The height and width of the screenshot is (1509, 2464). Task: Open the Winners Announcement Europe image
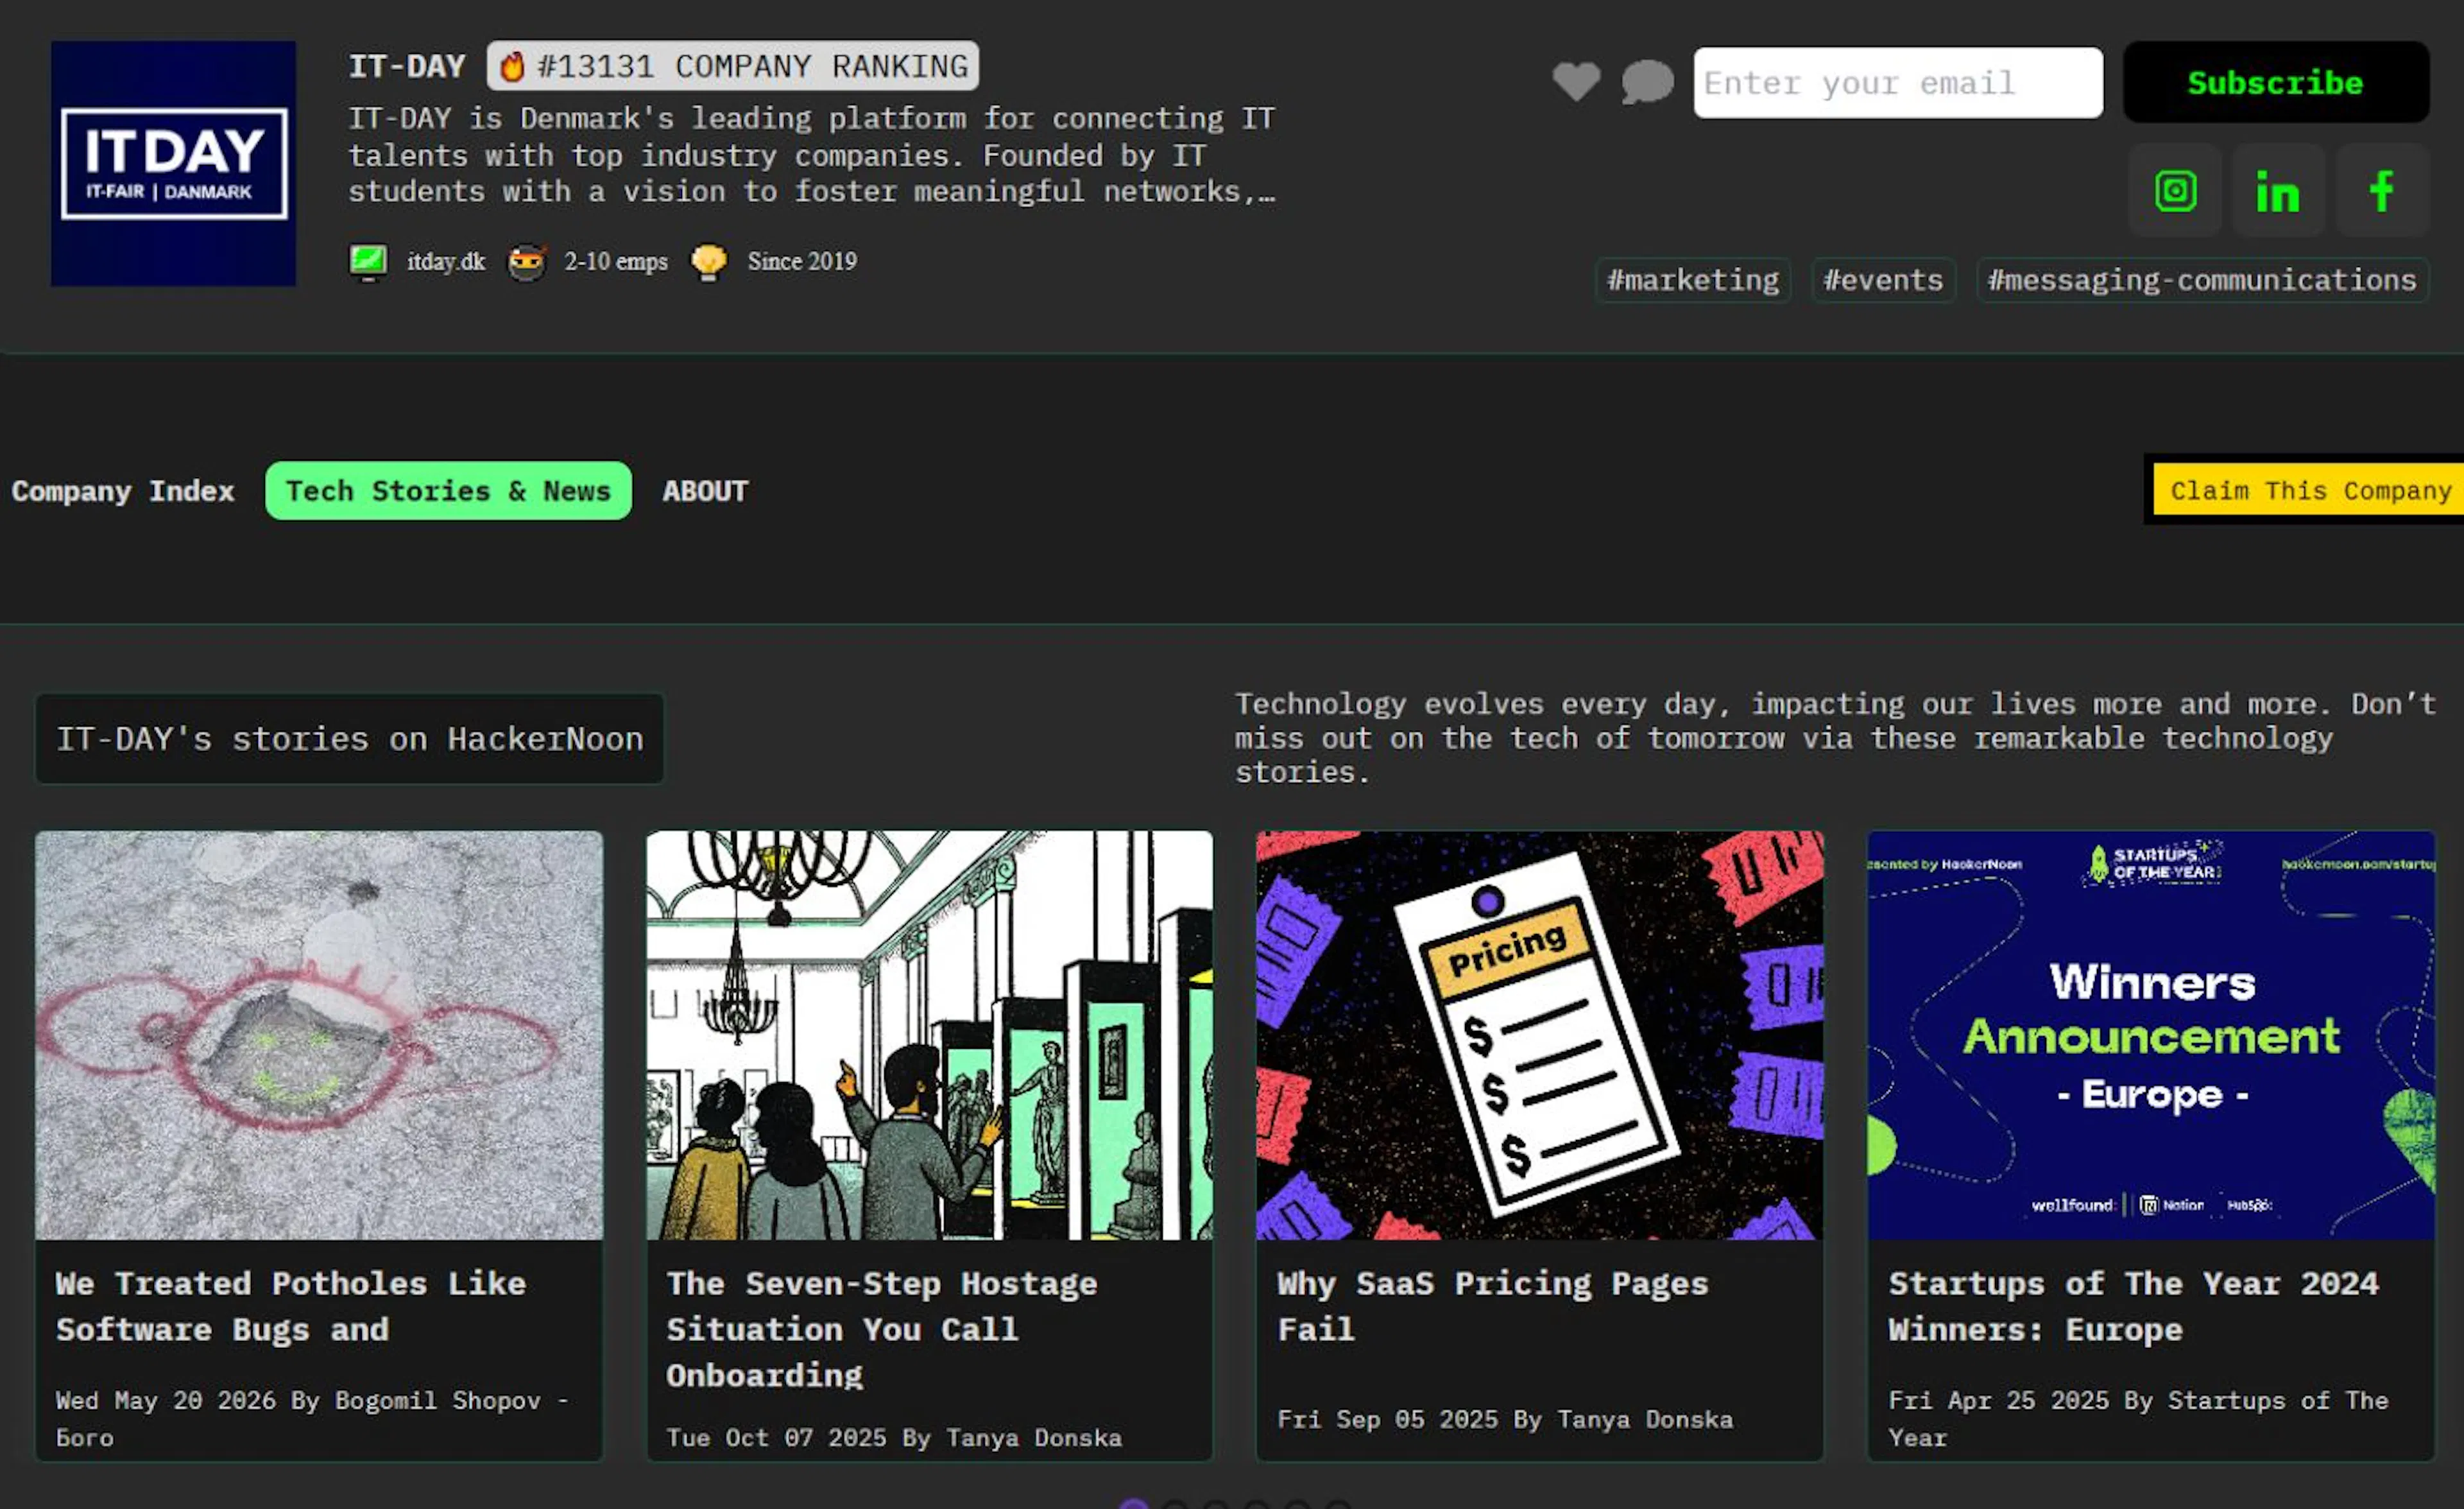point(2151,1035)
